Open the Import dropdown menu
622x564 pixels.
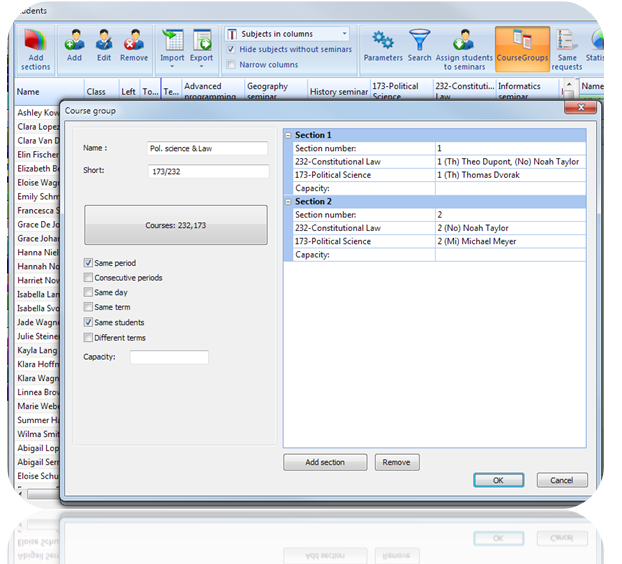[174, 58]
